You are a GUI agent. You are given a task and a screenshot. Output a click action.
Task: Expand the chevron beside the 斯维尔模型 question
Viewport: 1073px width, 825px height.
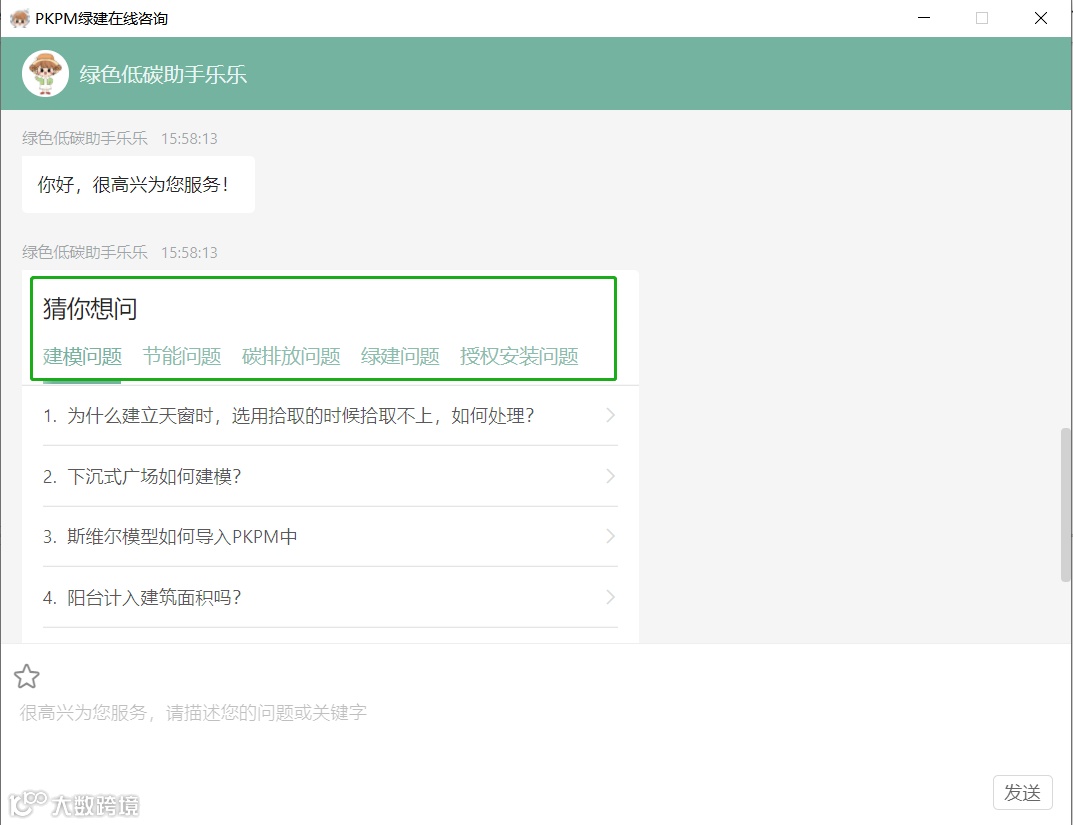tap(610, 536)
